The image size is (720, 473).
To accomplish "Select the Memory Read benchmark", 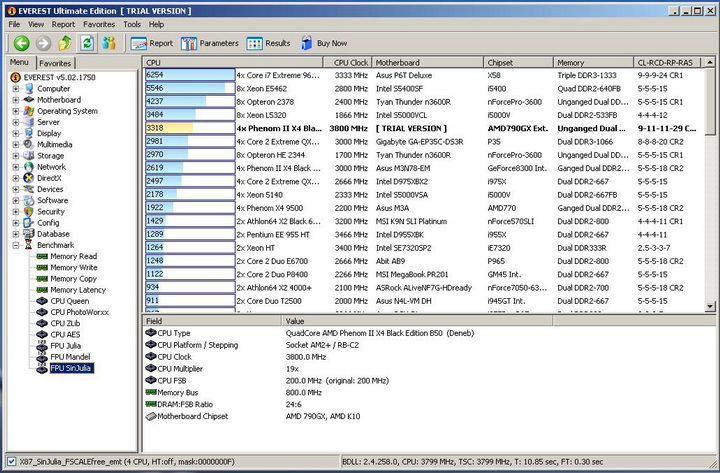I will [x=73, y=256].
